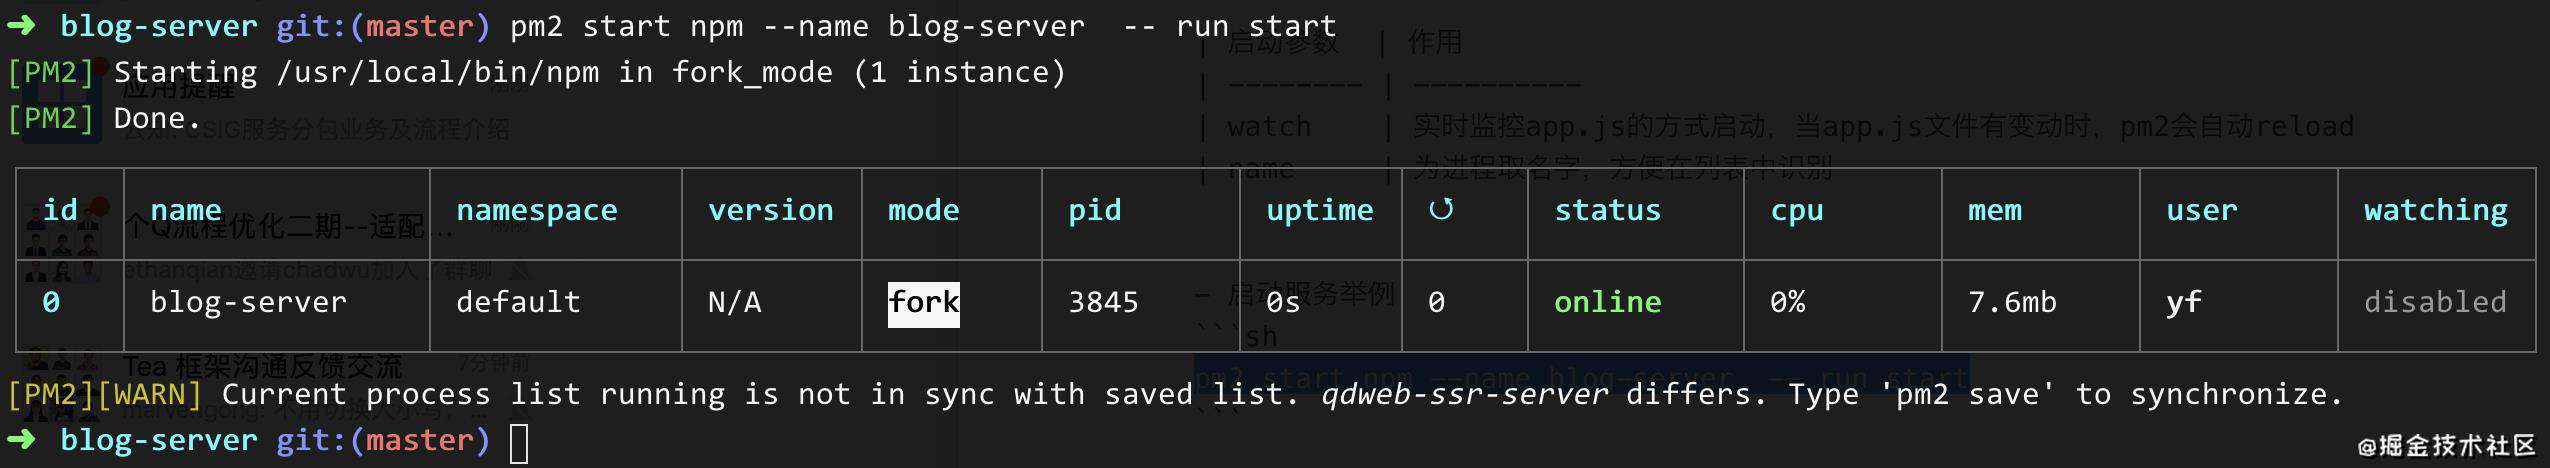
Task: Click the blog-server name cell
Action: point(248,302)
